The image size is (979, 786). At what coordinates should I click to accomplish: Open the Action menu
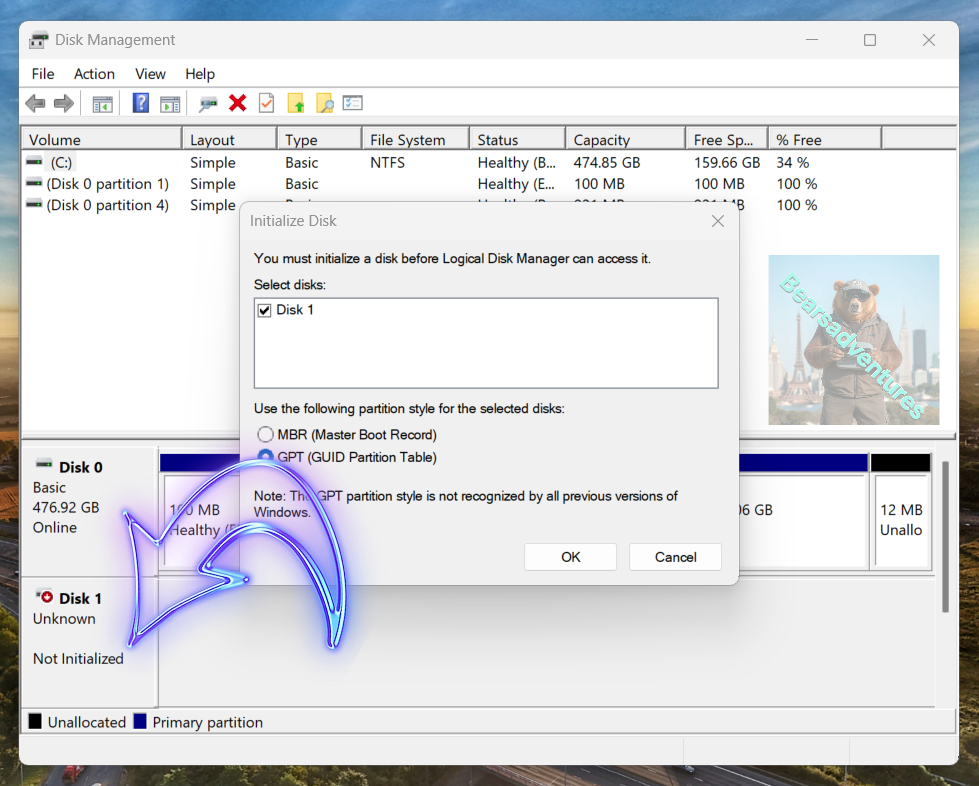pos(94,74)
